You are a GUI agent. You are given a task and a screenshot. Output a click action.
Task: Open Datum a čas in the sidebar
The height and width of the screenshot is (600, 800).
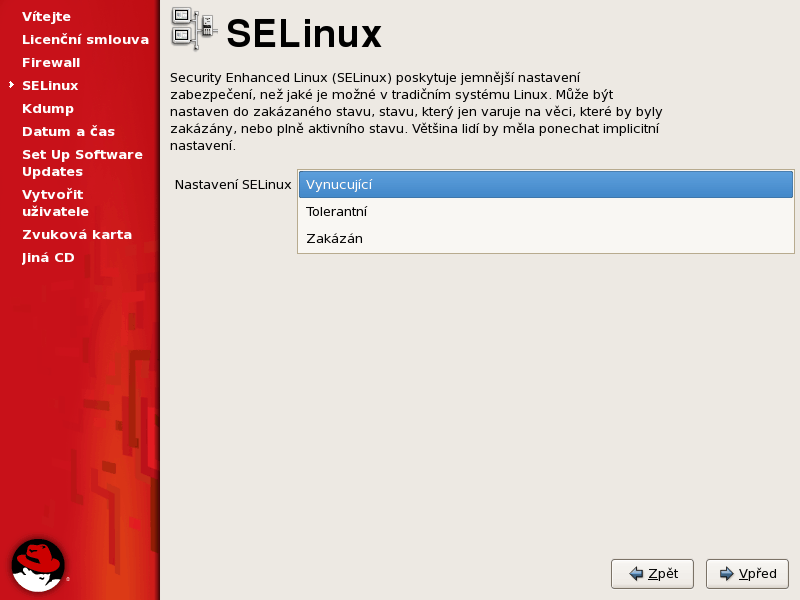68,131
